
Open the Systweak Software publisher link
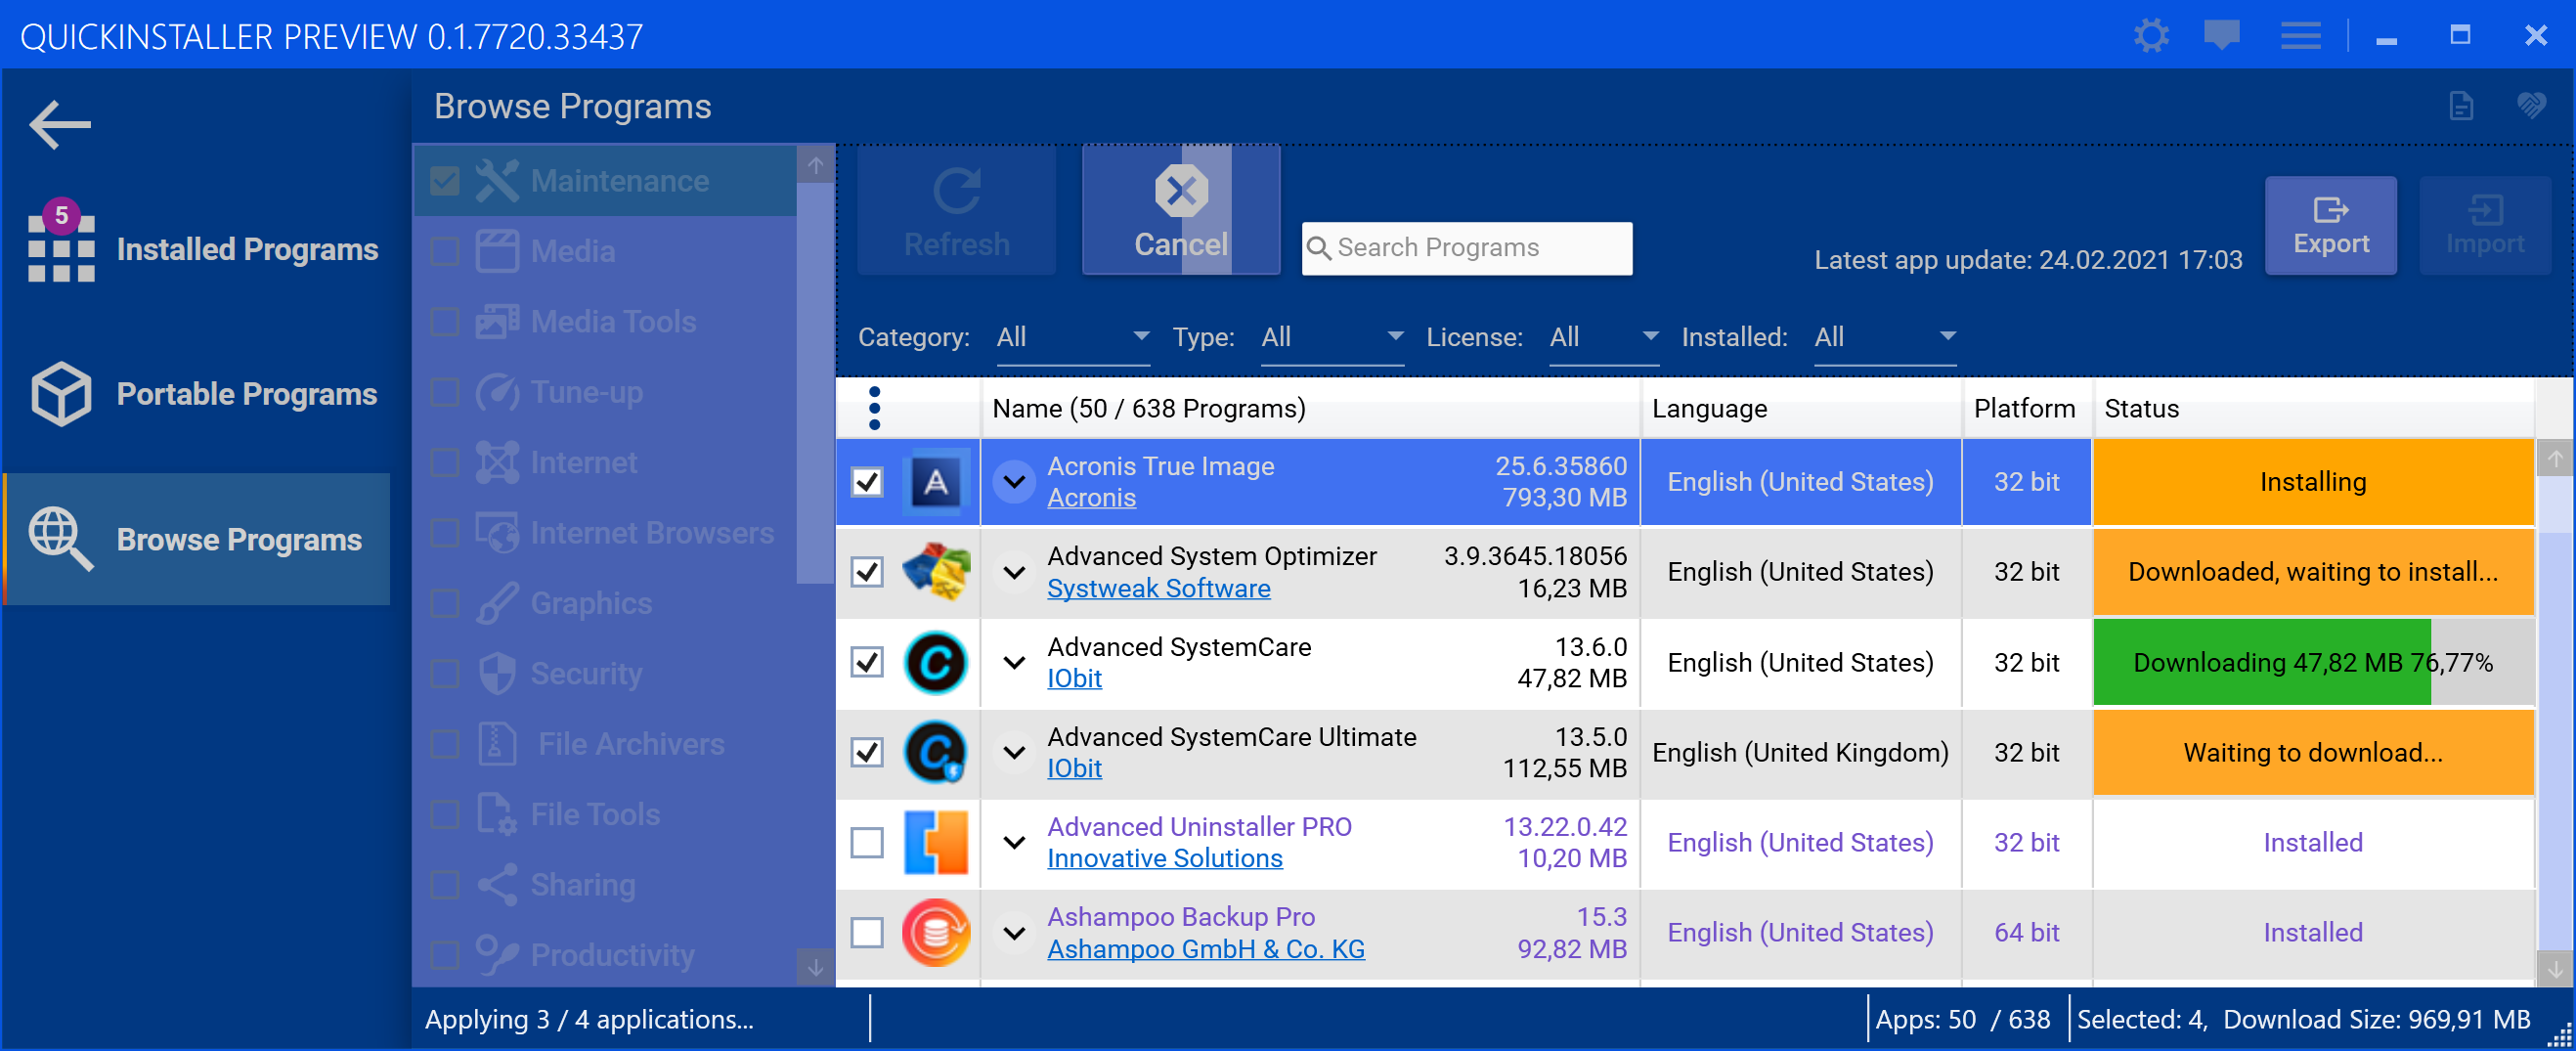(x=1158, y=588)
